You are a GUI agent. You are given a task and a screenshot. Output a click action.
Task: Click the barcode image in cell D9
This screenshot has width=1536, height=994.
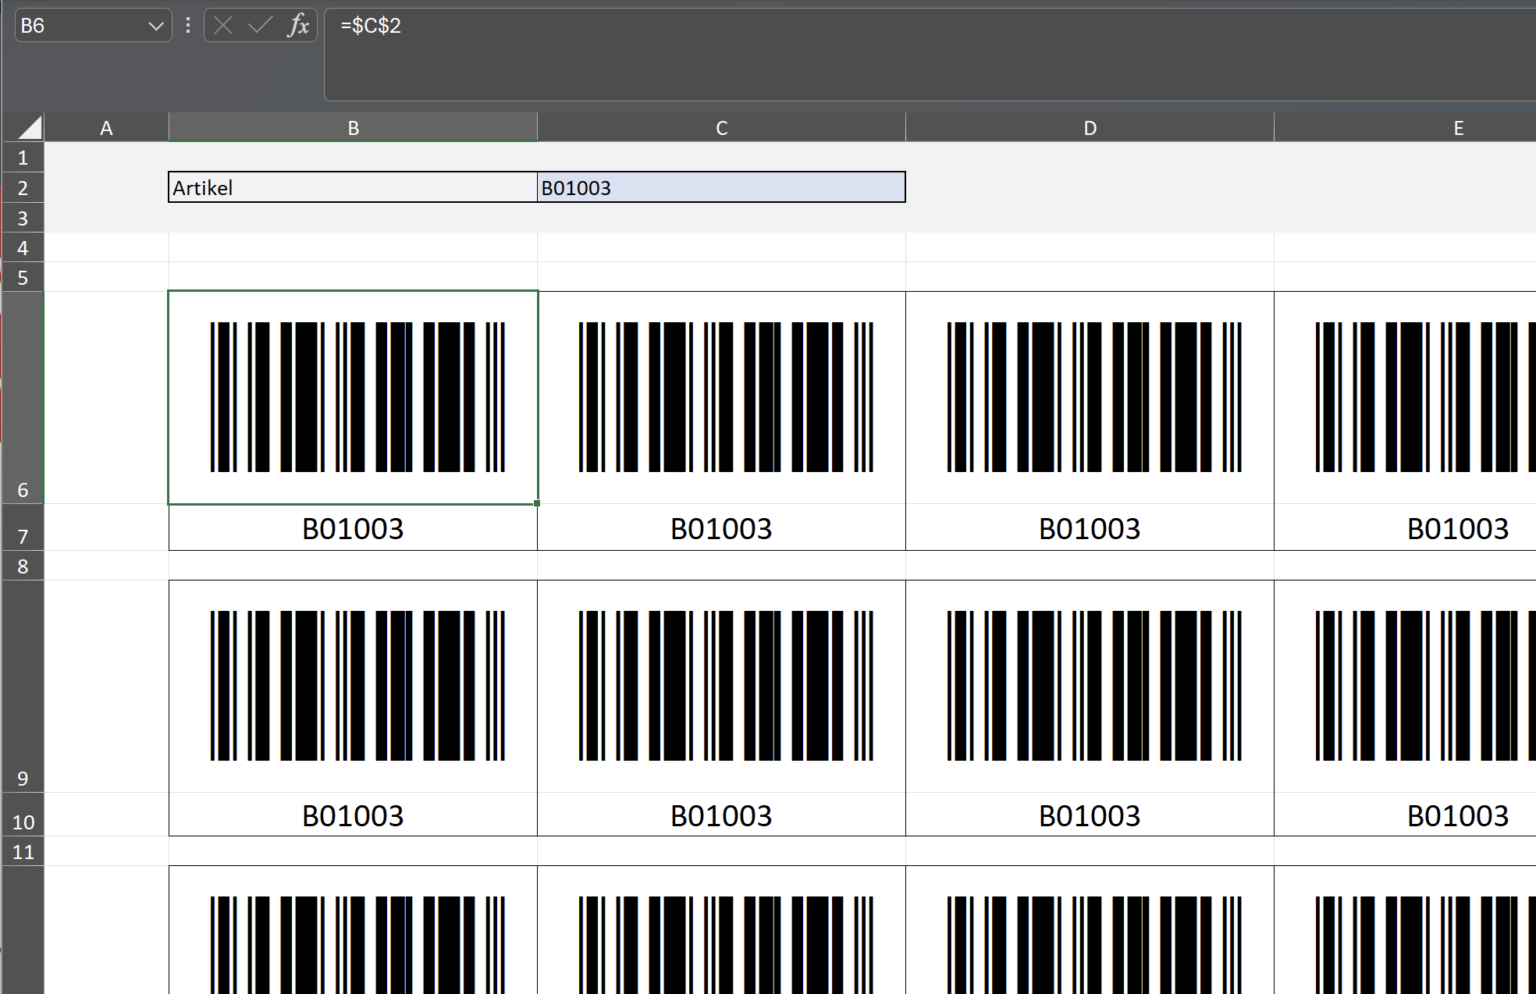1089,685
